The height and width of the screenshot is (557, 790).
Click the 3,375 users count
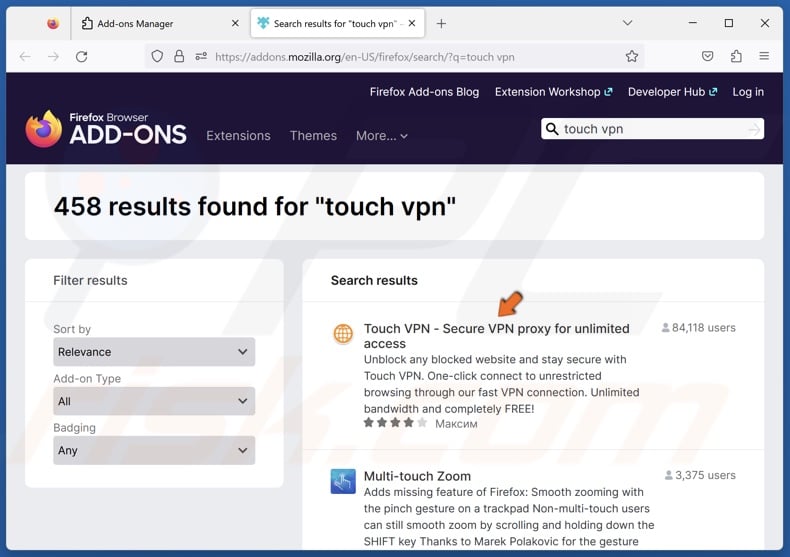700,475
